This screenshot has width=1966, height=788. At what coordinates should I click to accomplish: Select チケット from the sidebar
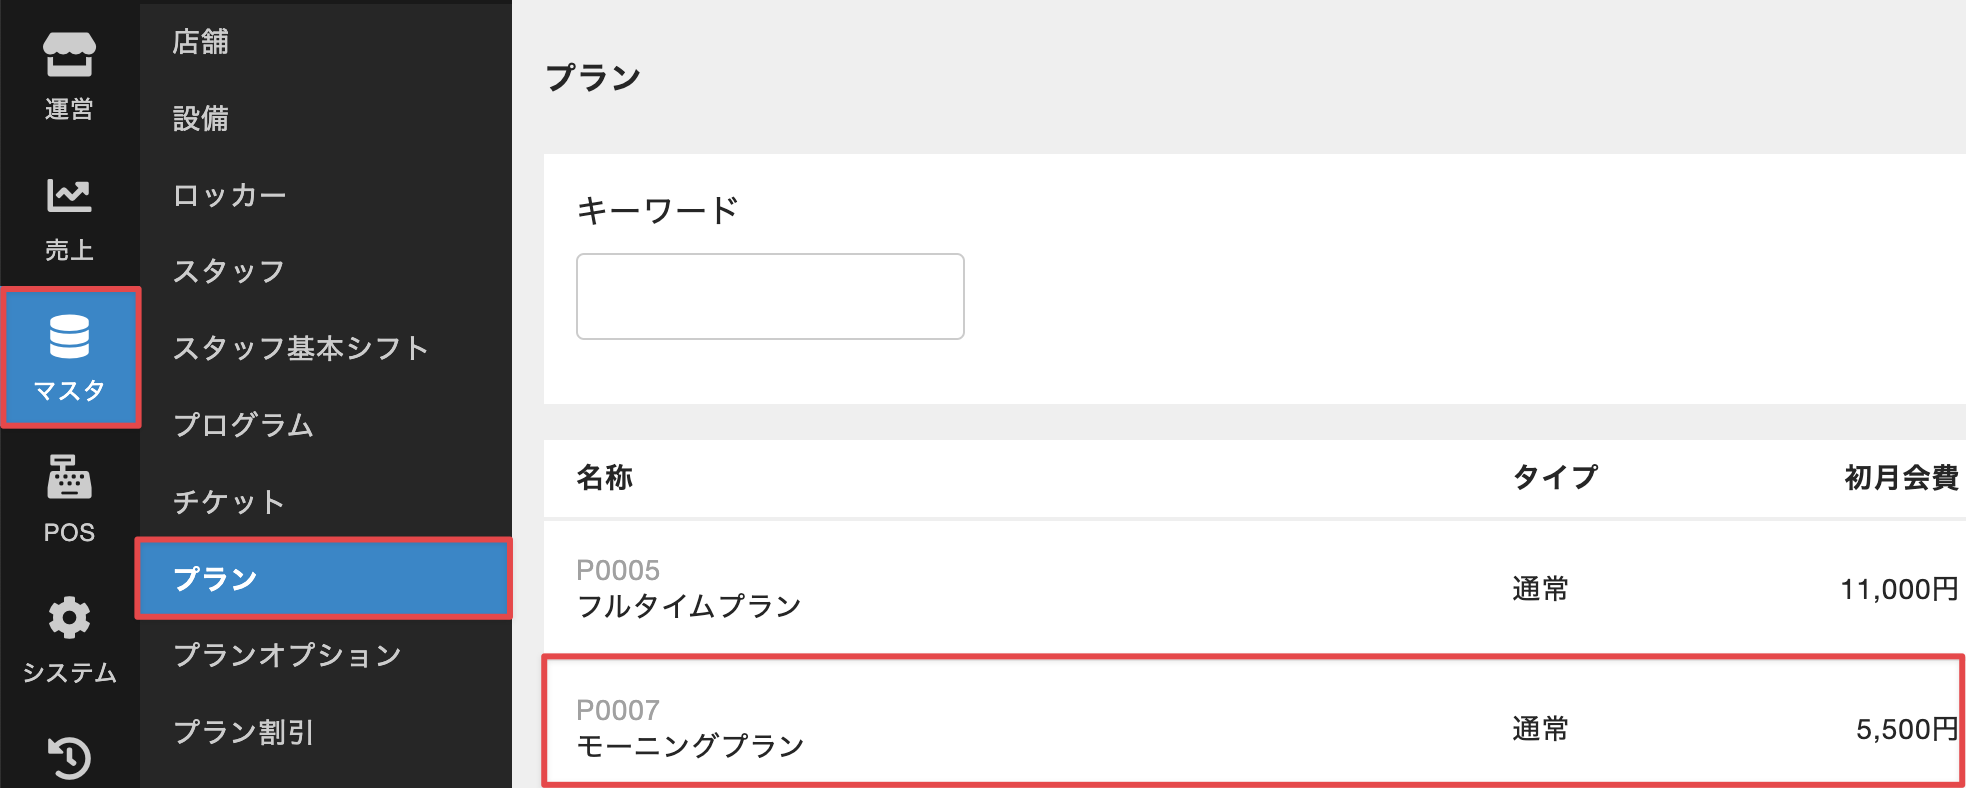point(229,501)
